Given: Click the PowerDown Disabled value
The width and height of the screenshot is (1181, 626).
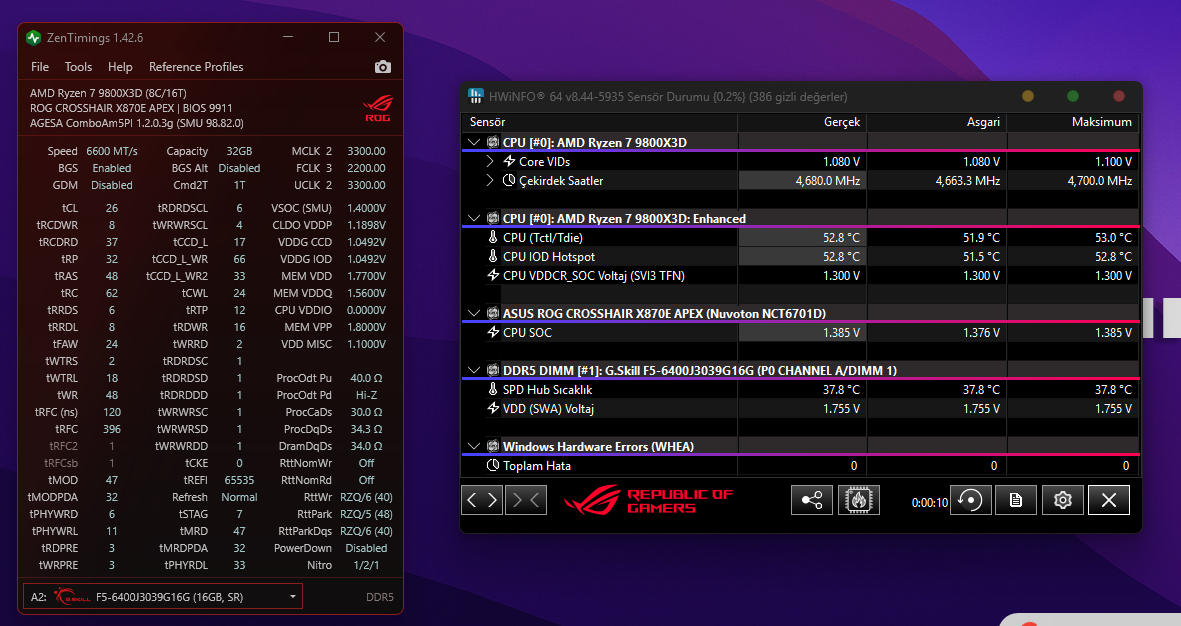Looking at the screenshot, I should pyautogui.click(x=366, y=548).
